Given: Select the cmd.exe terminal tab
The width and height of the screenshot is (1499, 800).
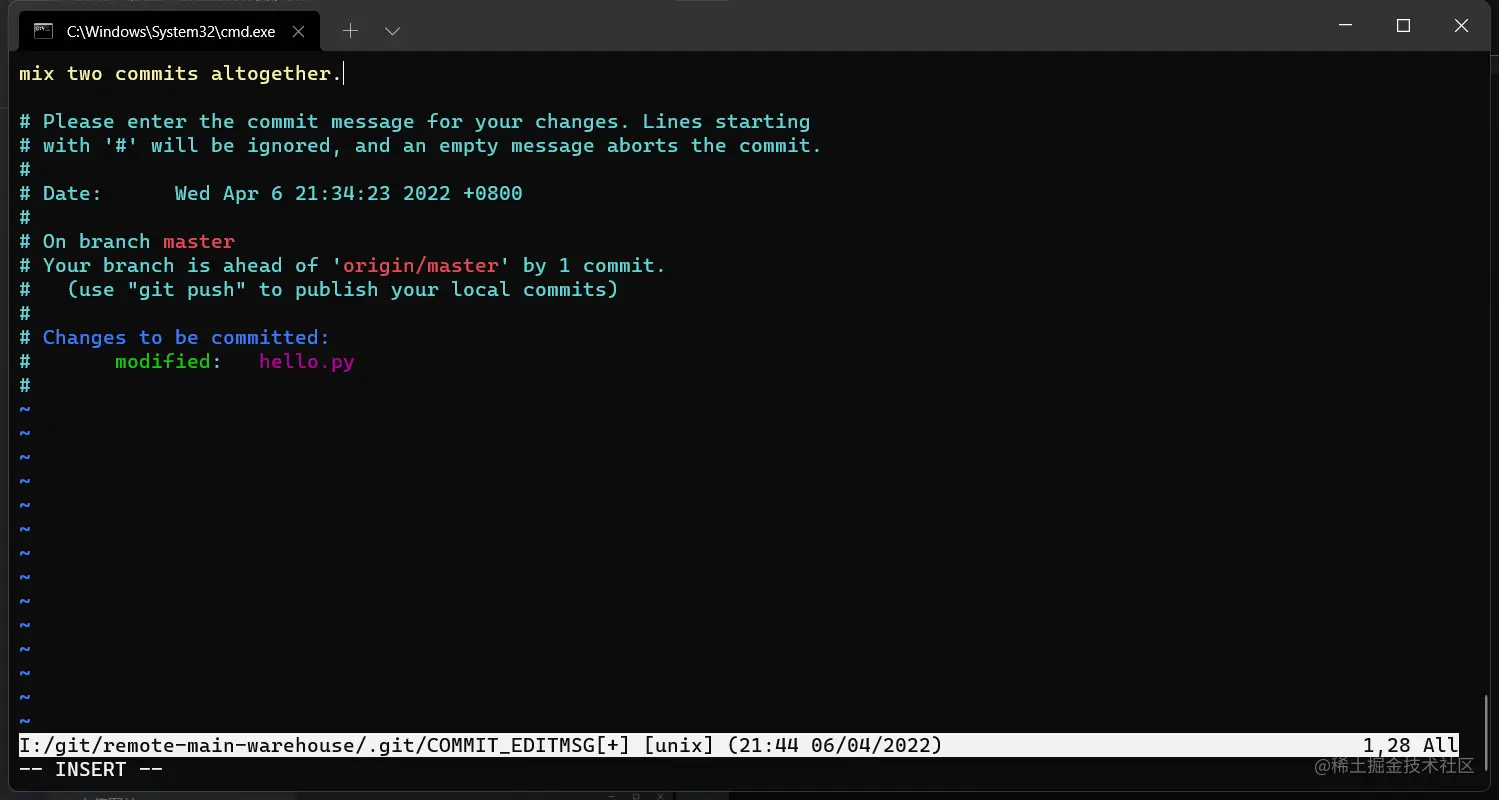Looking at the screenshot, I should coord(170,31).
